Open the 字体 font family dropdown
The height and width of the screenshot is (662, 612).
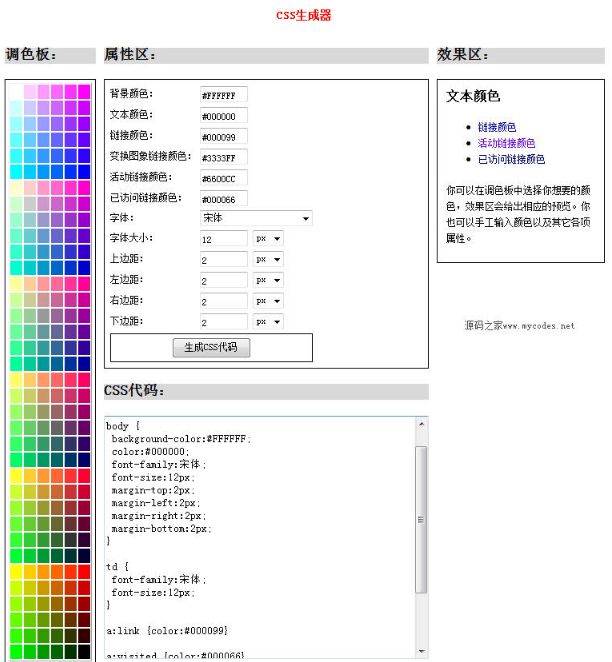click(x=256, y=218)
